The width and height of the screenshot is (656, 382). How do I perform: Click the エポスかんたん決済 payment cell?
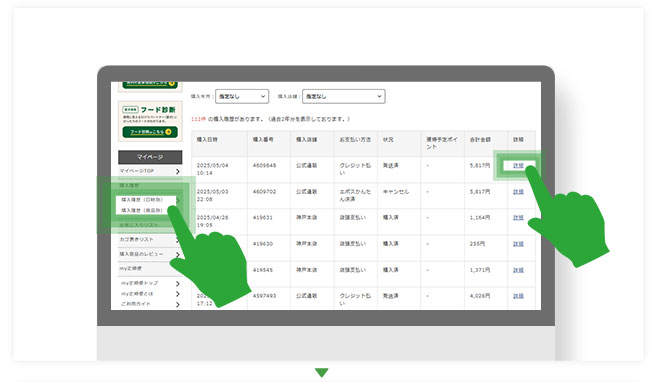(355, 195)
